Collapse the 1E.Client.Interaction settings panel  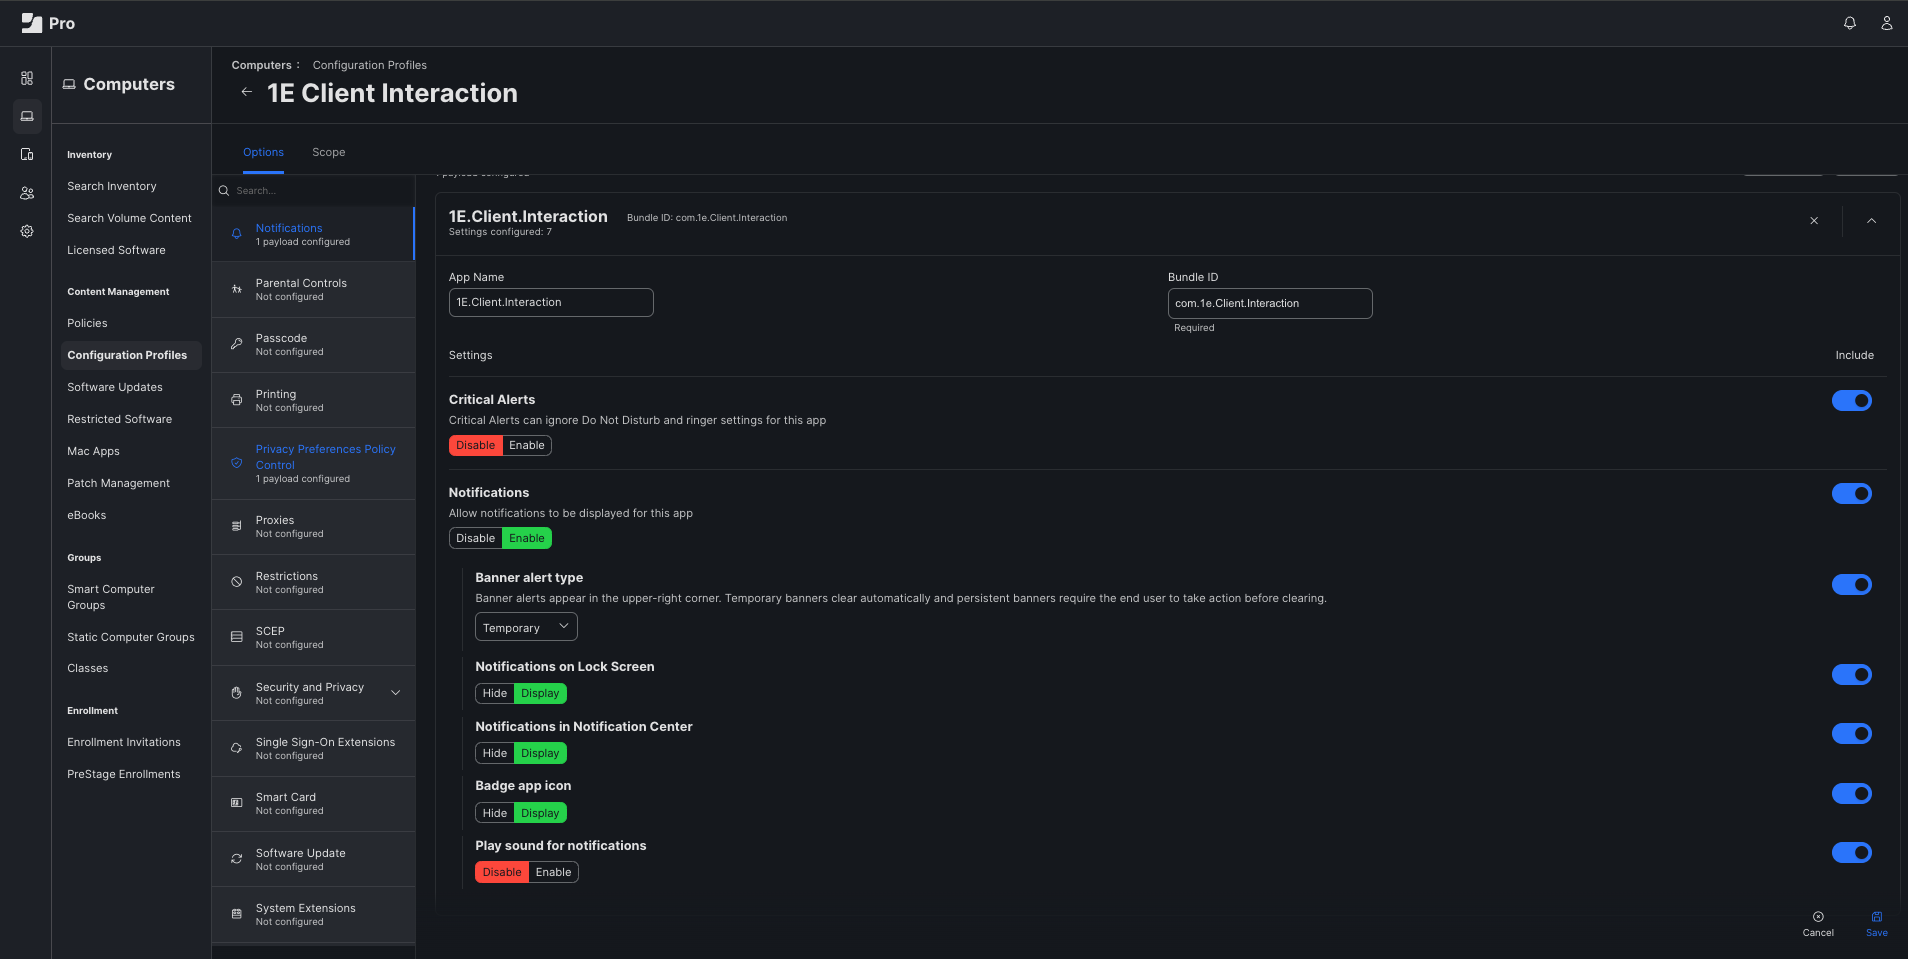tap(1870, 221)
